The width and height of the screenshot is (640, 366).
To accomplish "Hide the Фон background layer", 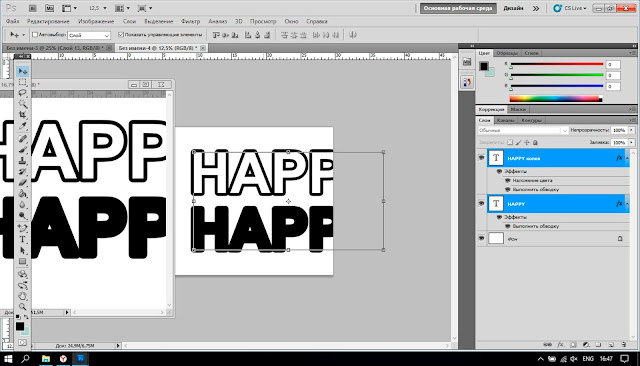I will (481, 238).
